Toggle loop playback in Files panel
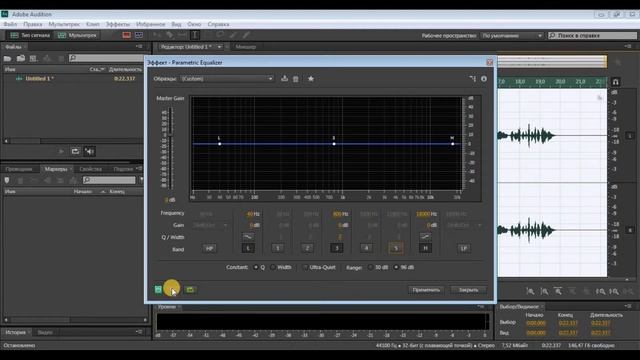 pos(75,151)
